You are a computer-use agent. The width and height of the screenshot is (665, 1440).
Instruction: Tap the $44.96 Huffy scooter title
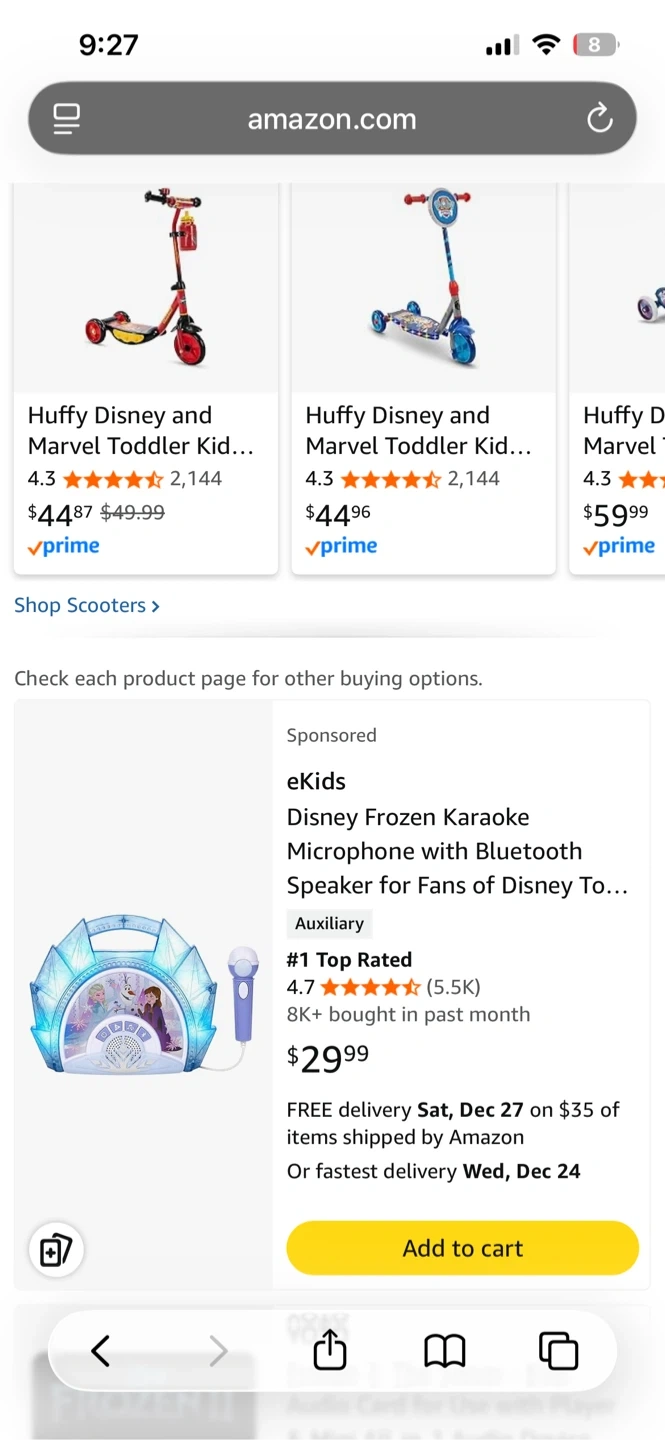(x=418, y=430)
